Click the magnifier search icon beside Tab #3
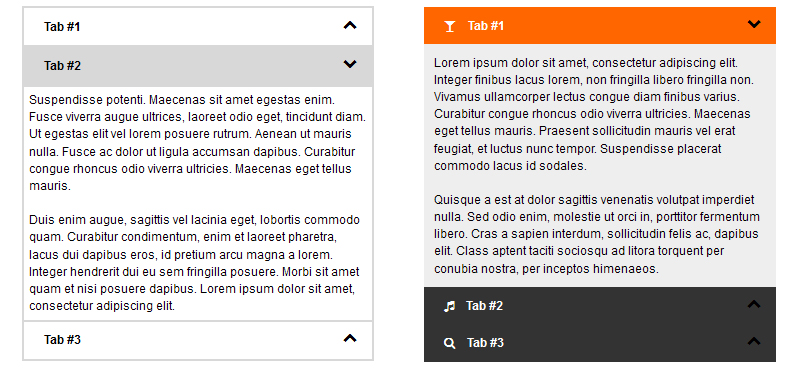The width and height of the screenshot is (800, 370). pyautogui.click(x=449, y=343)
